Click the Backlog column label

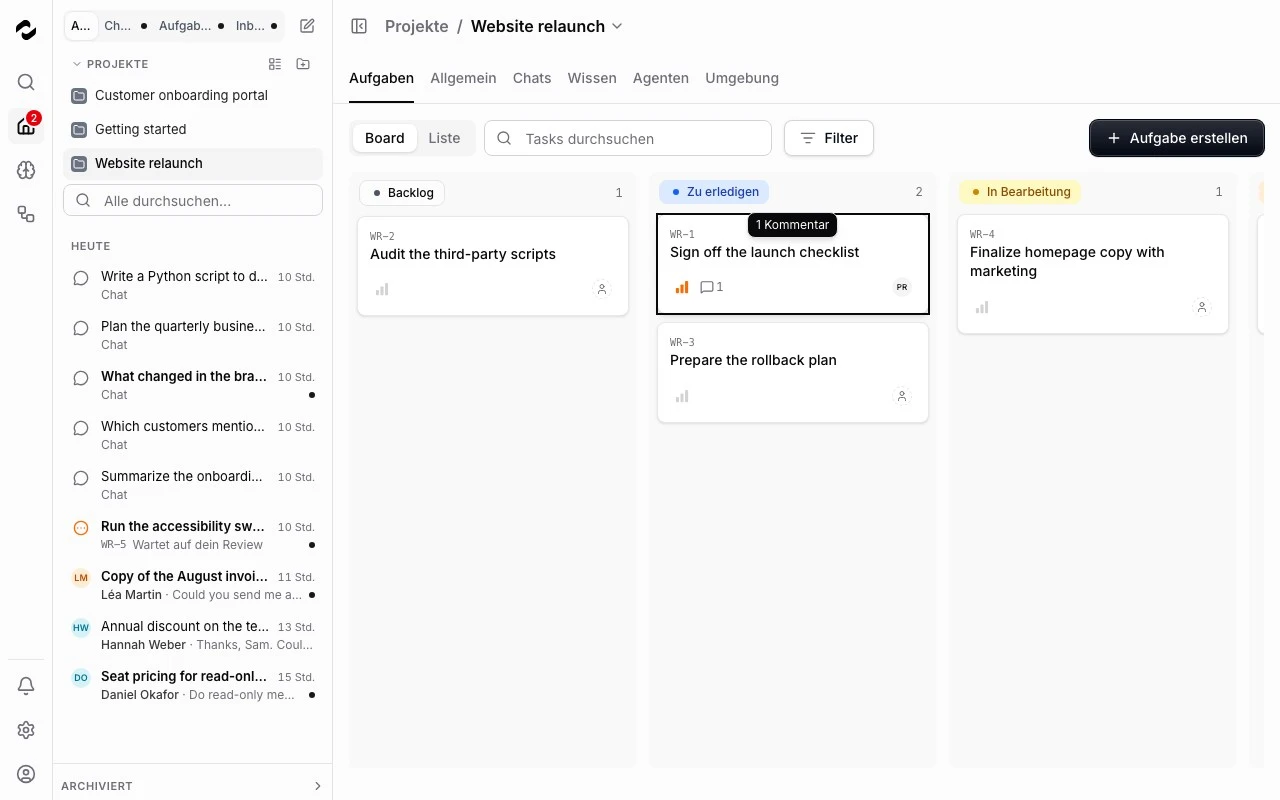click(x=402, y=192)
